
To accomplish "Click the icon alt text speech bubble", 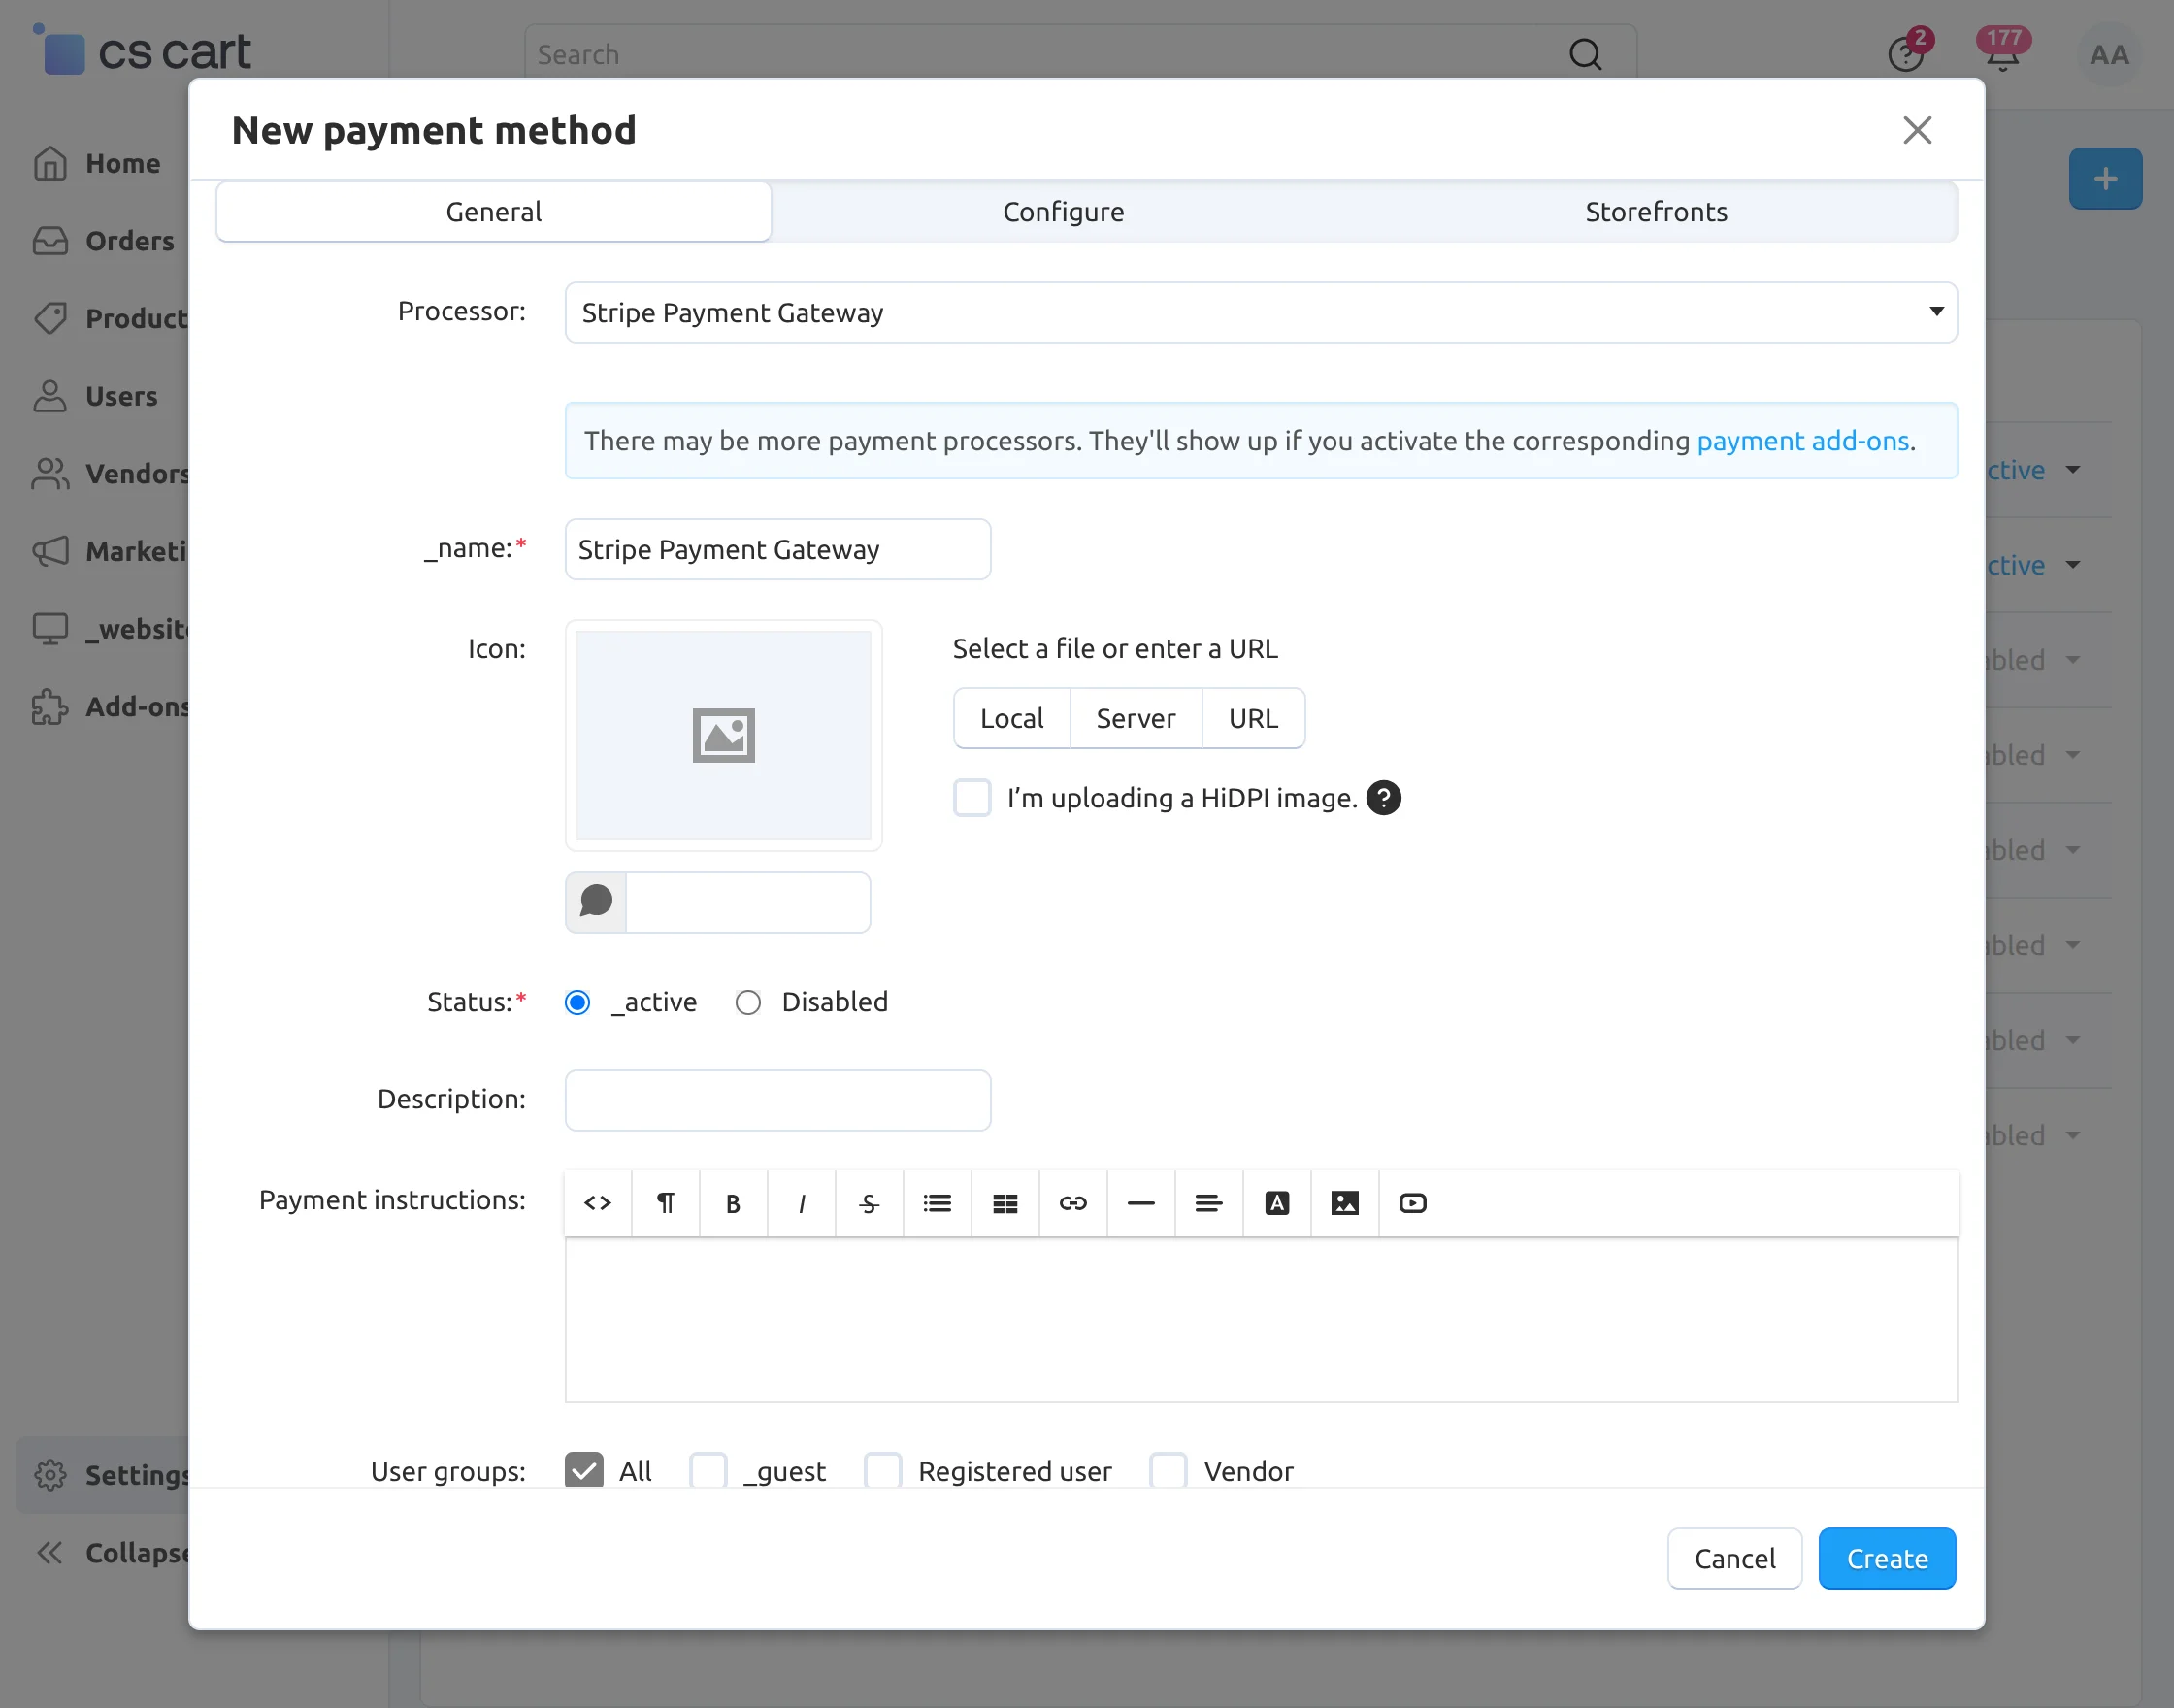I will pyautogui.click(x=596, y=902).
